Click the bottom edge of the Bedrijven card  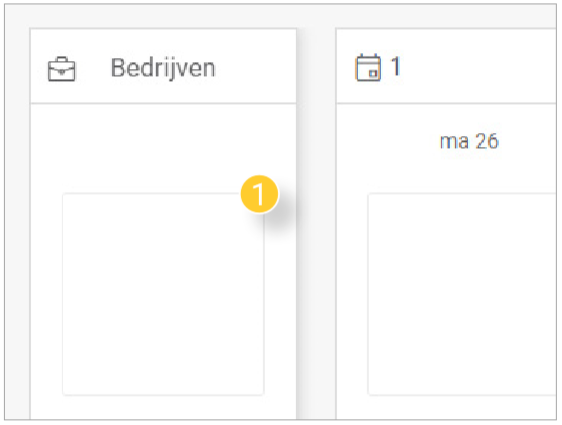tap(163, 395)
